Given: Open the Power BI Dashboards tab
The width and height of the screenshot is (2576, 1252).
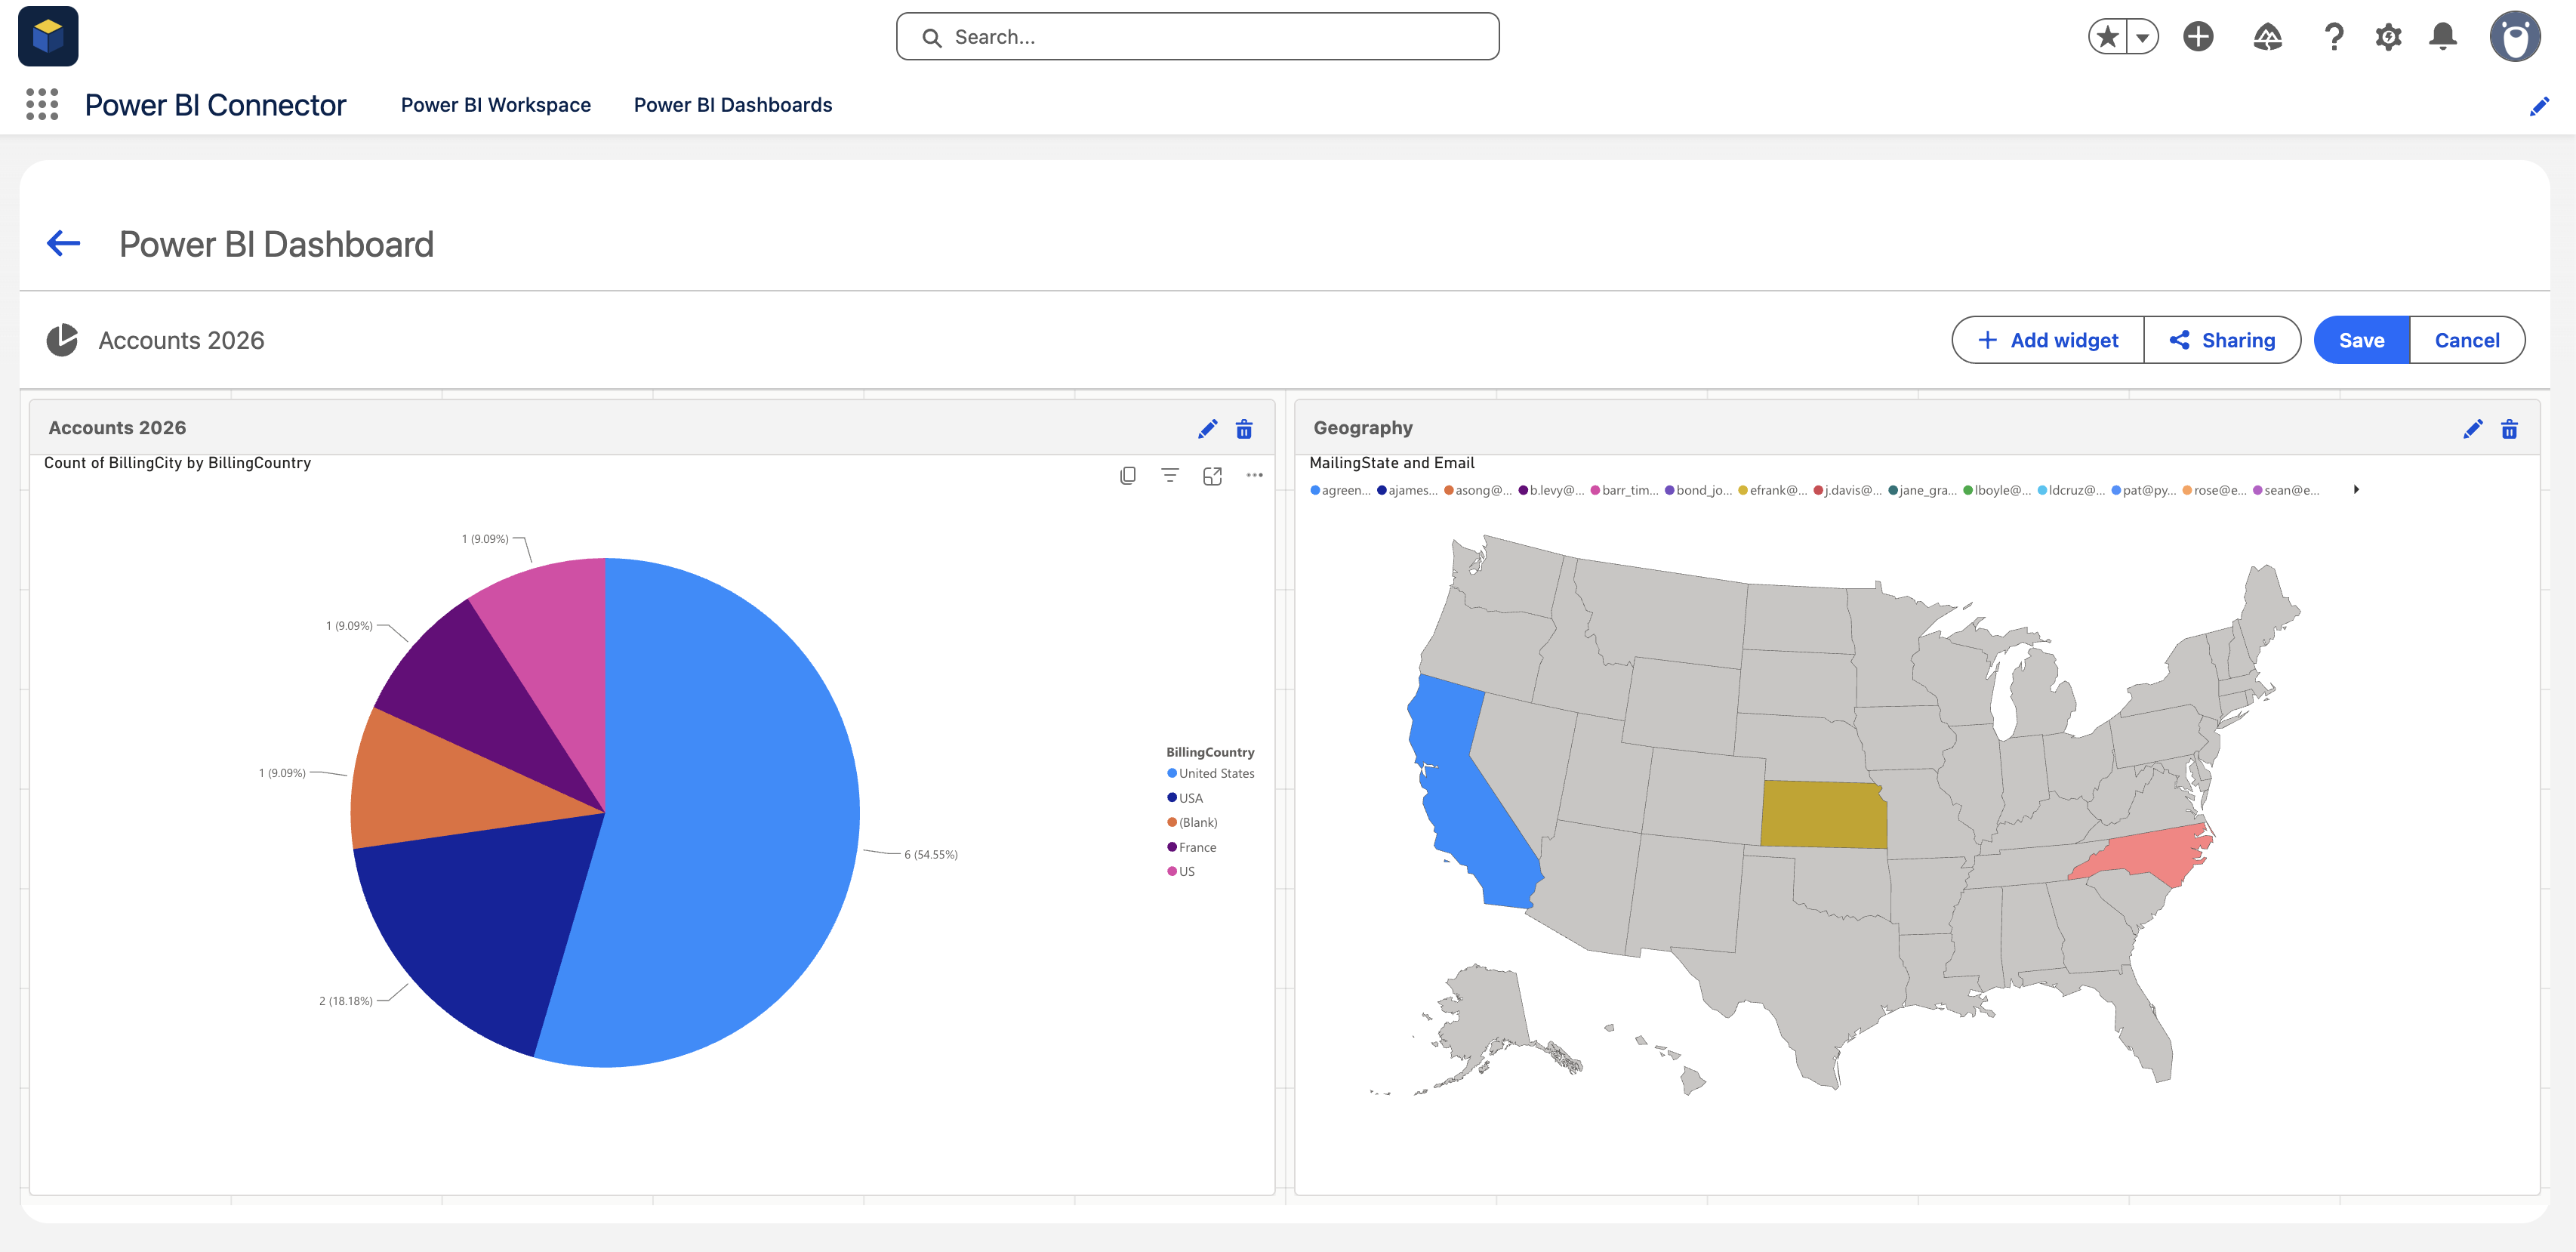Looking at the screenshot, I should (733, 105).
